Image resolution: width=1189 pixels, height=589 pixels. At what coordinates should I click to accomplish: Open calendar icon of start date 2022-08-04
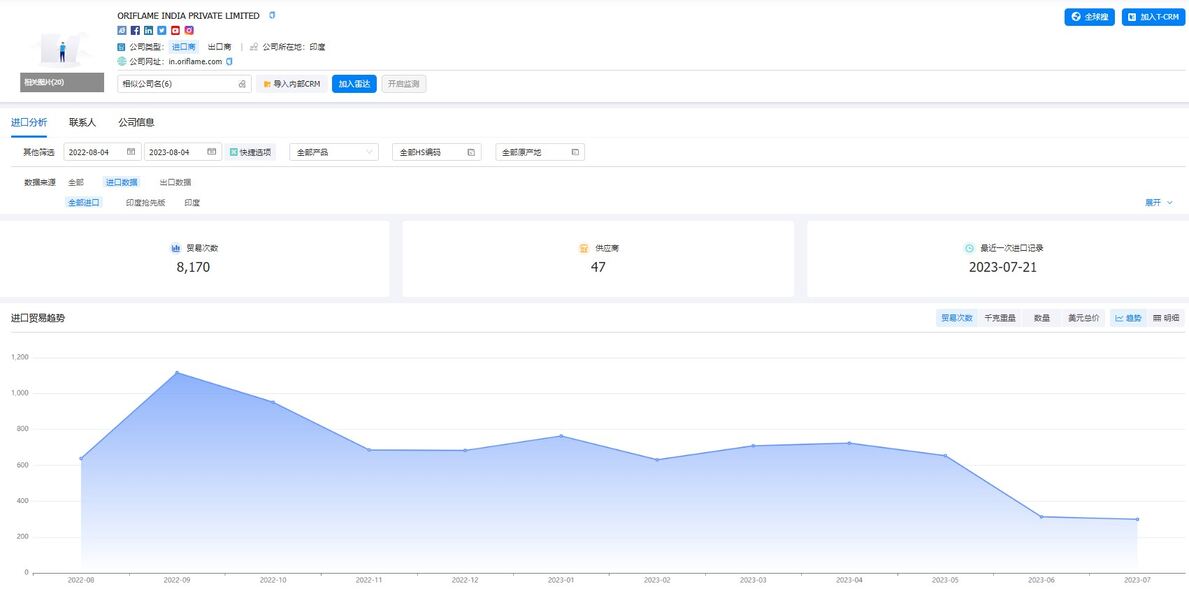130,152
